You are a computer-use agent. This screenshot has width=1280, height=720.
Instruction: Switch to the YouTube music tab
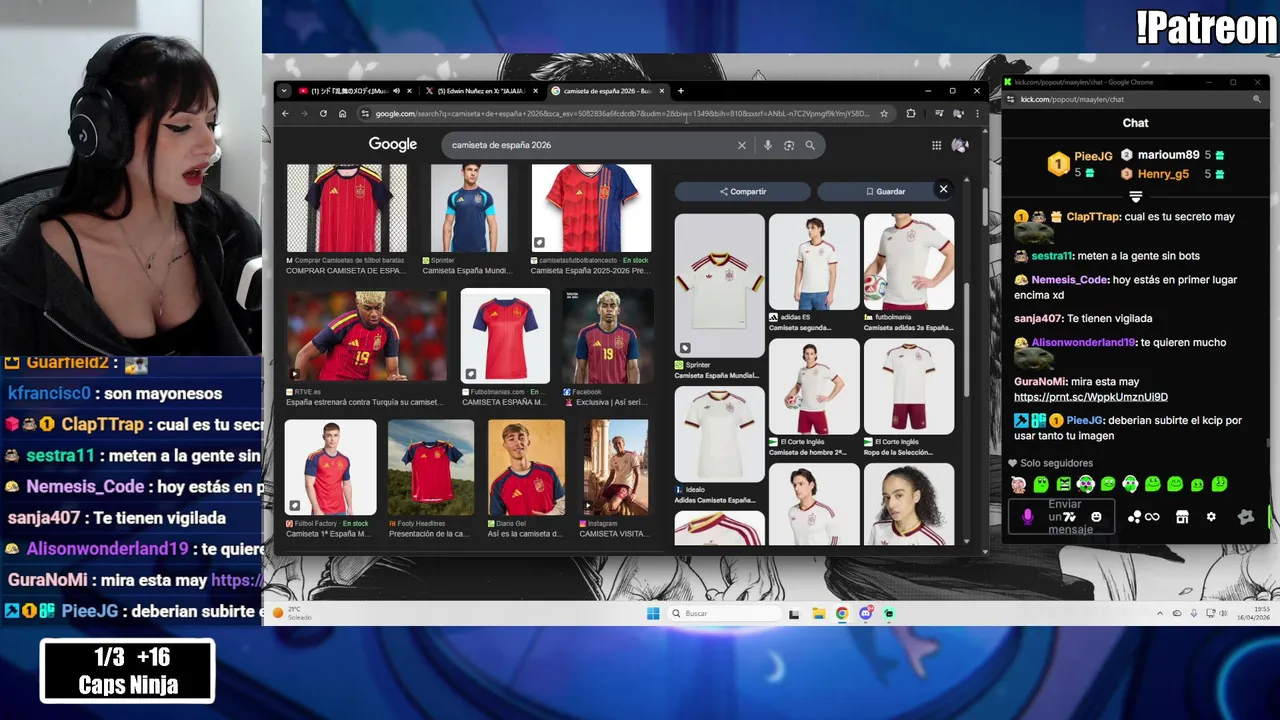pyautogui.click(x=355, y=91)
